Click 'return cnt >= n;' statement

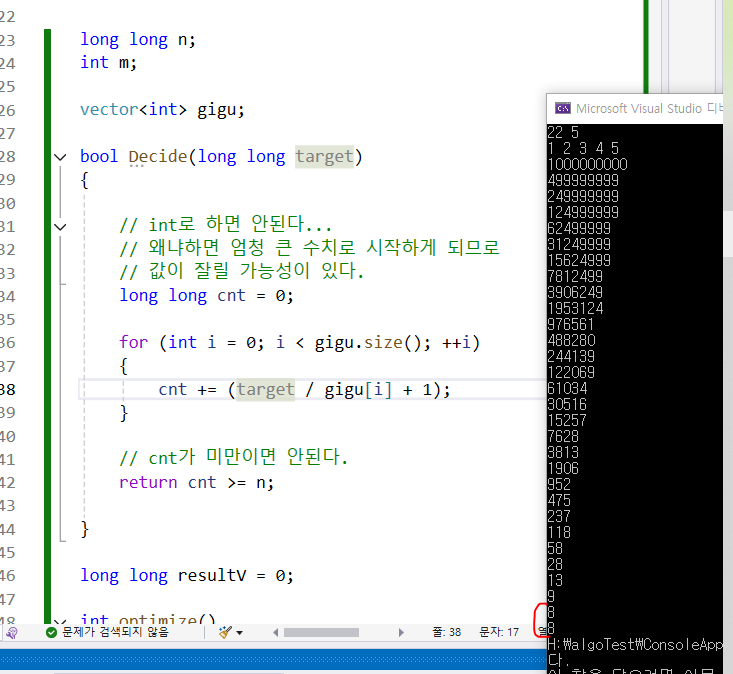coord(196,482)
